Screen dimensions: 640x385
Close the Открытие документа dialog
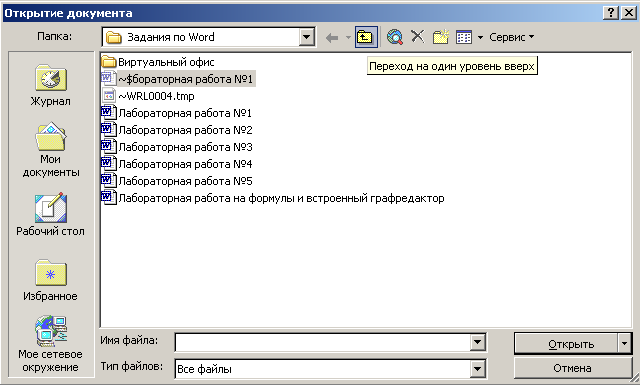pyautogui.click(x=629, y=13)
